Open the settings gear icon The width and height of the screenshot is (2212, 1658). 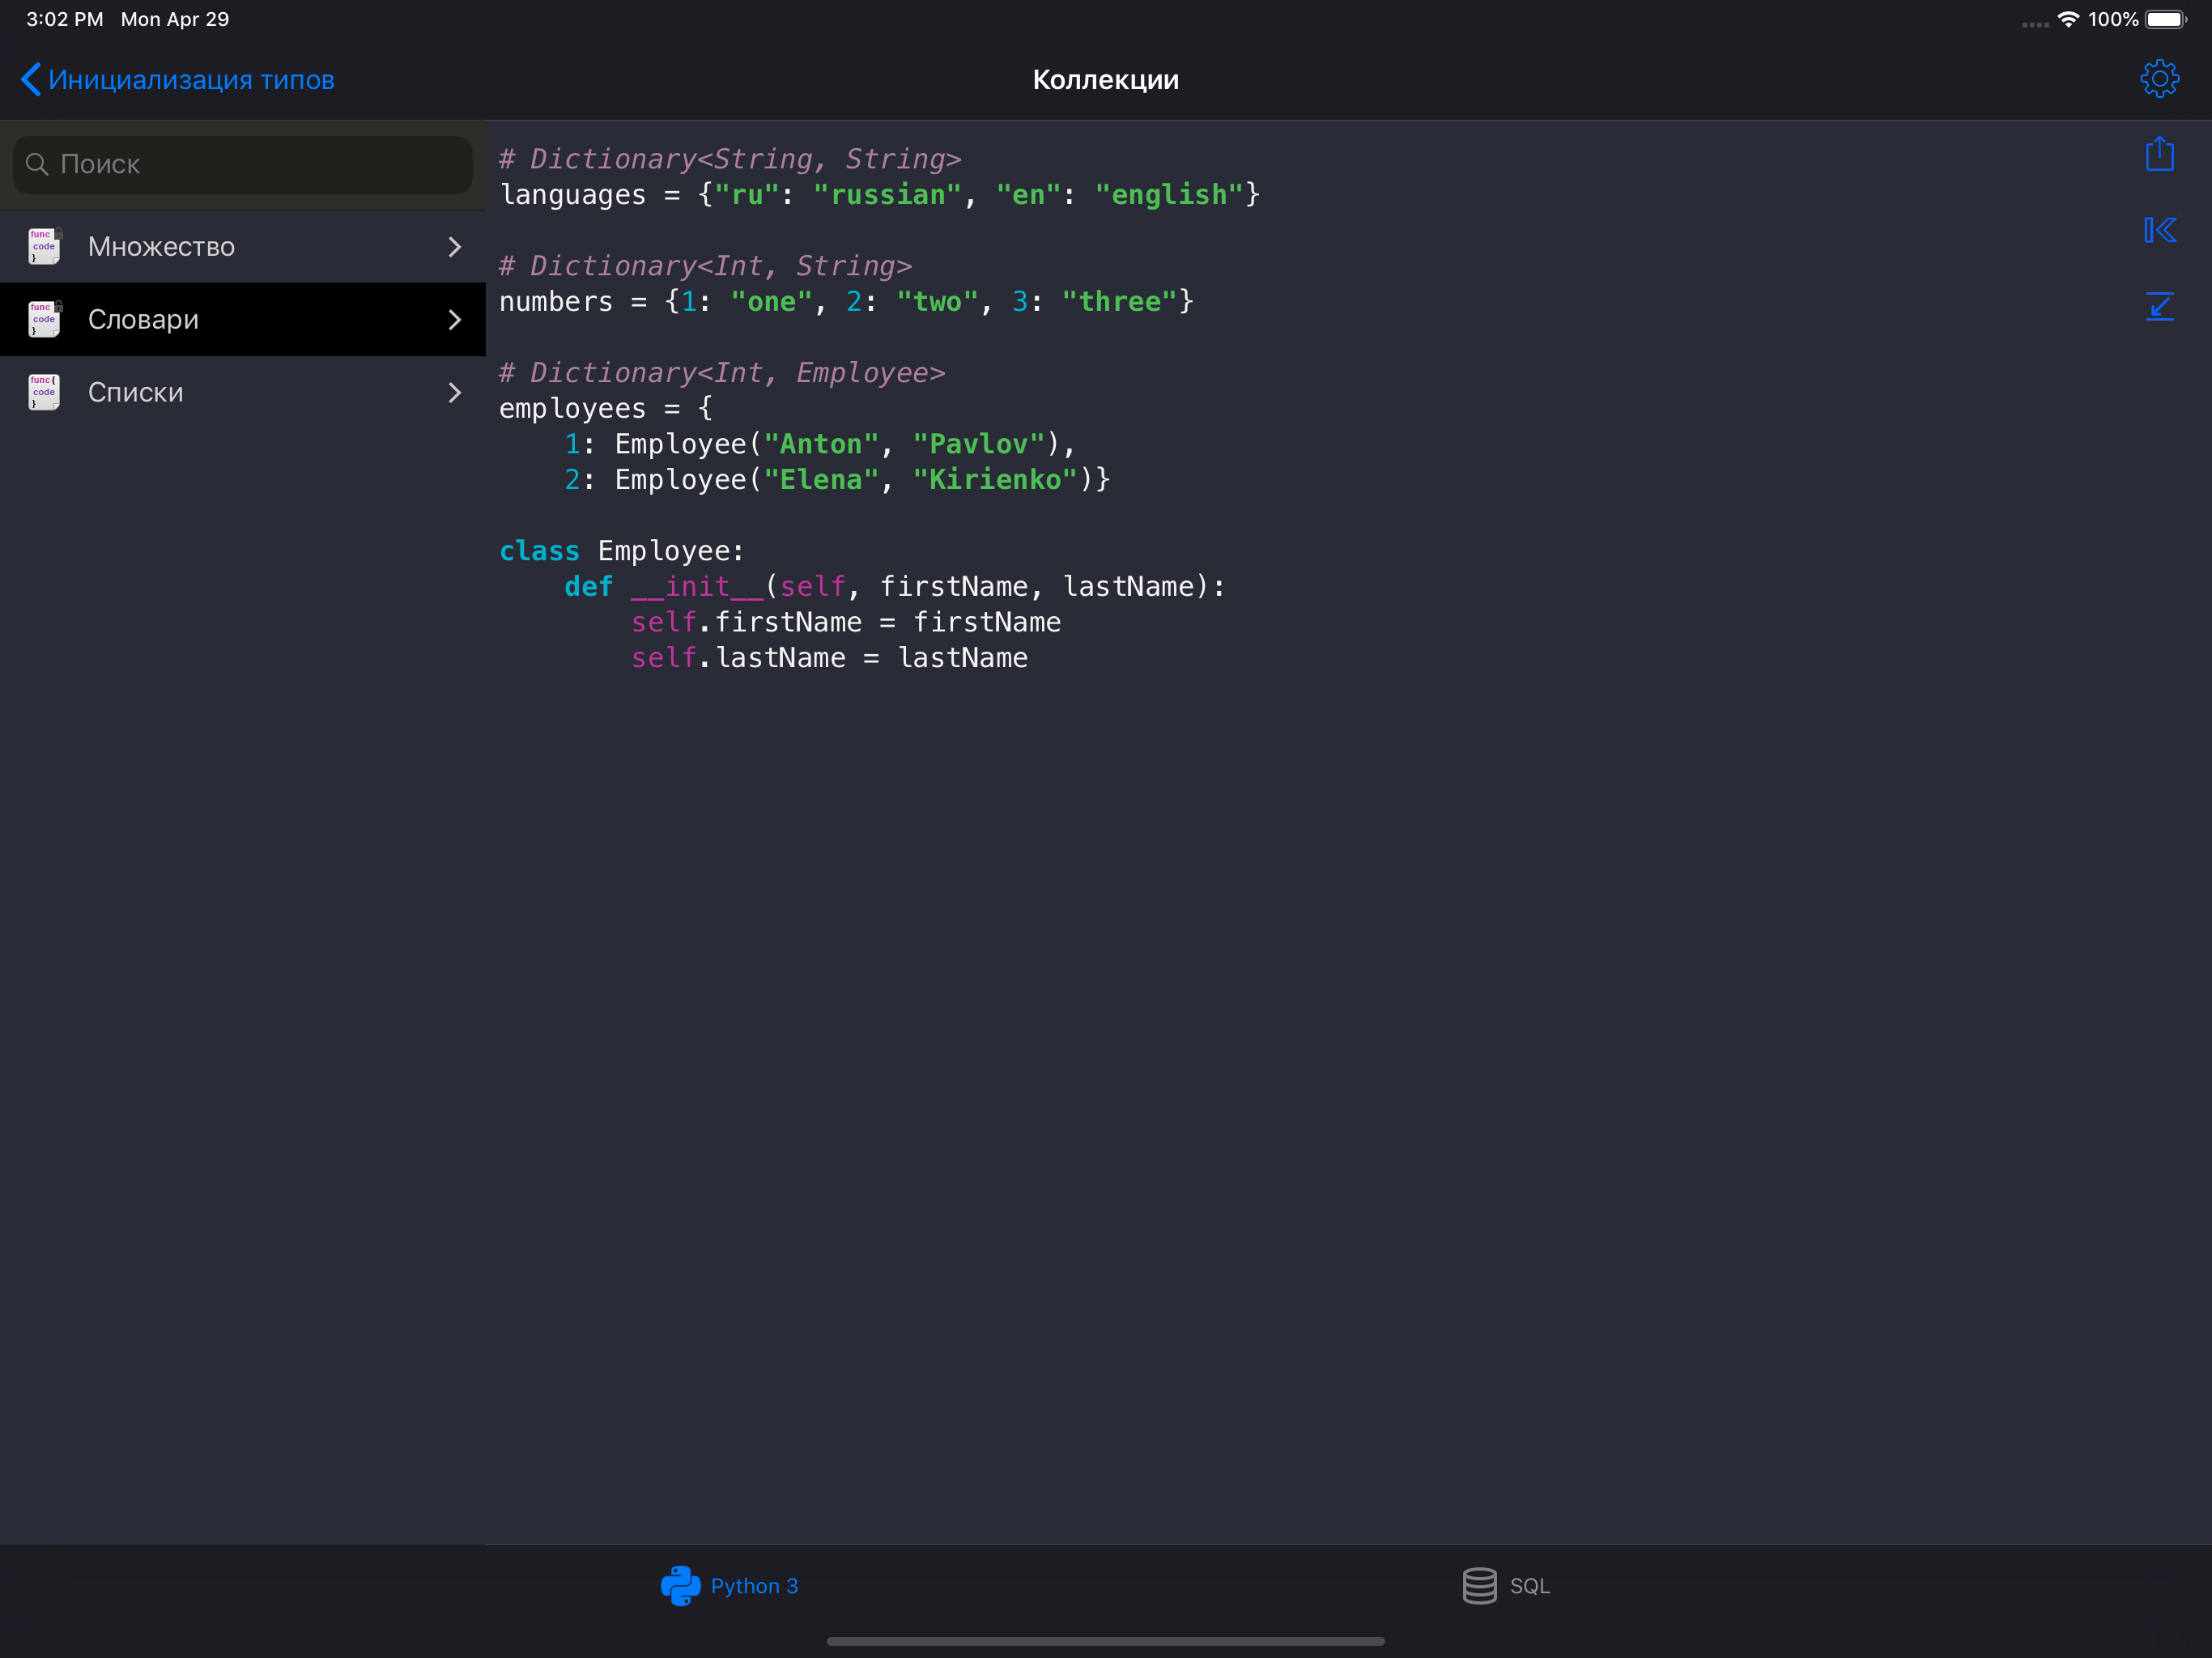(x=2159, y=78)
